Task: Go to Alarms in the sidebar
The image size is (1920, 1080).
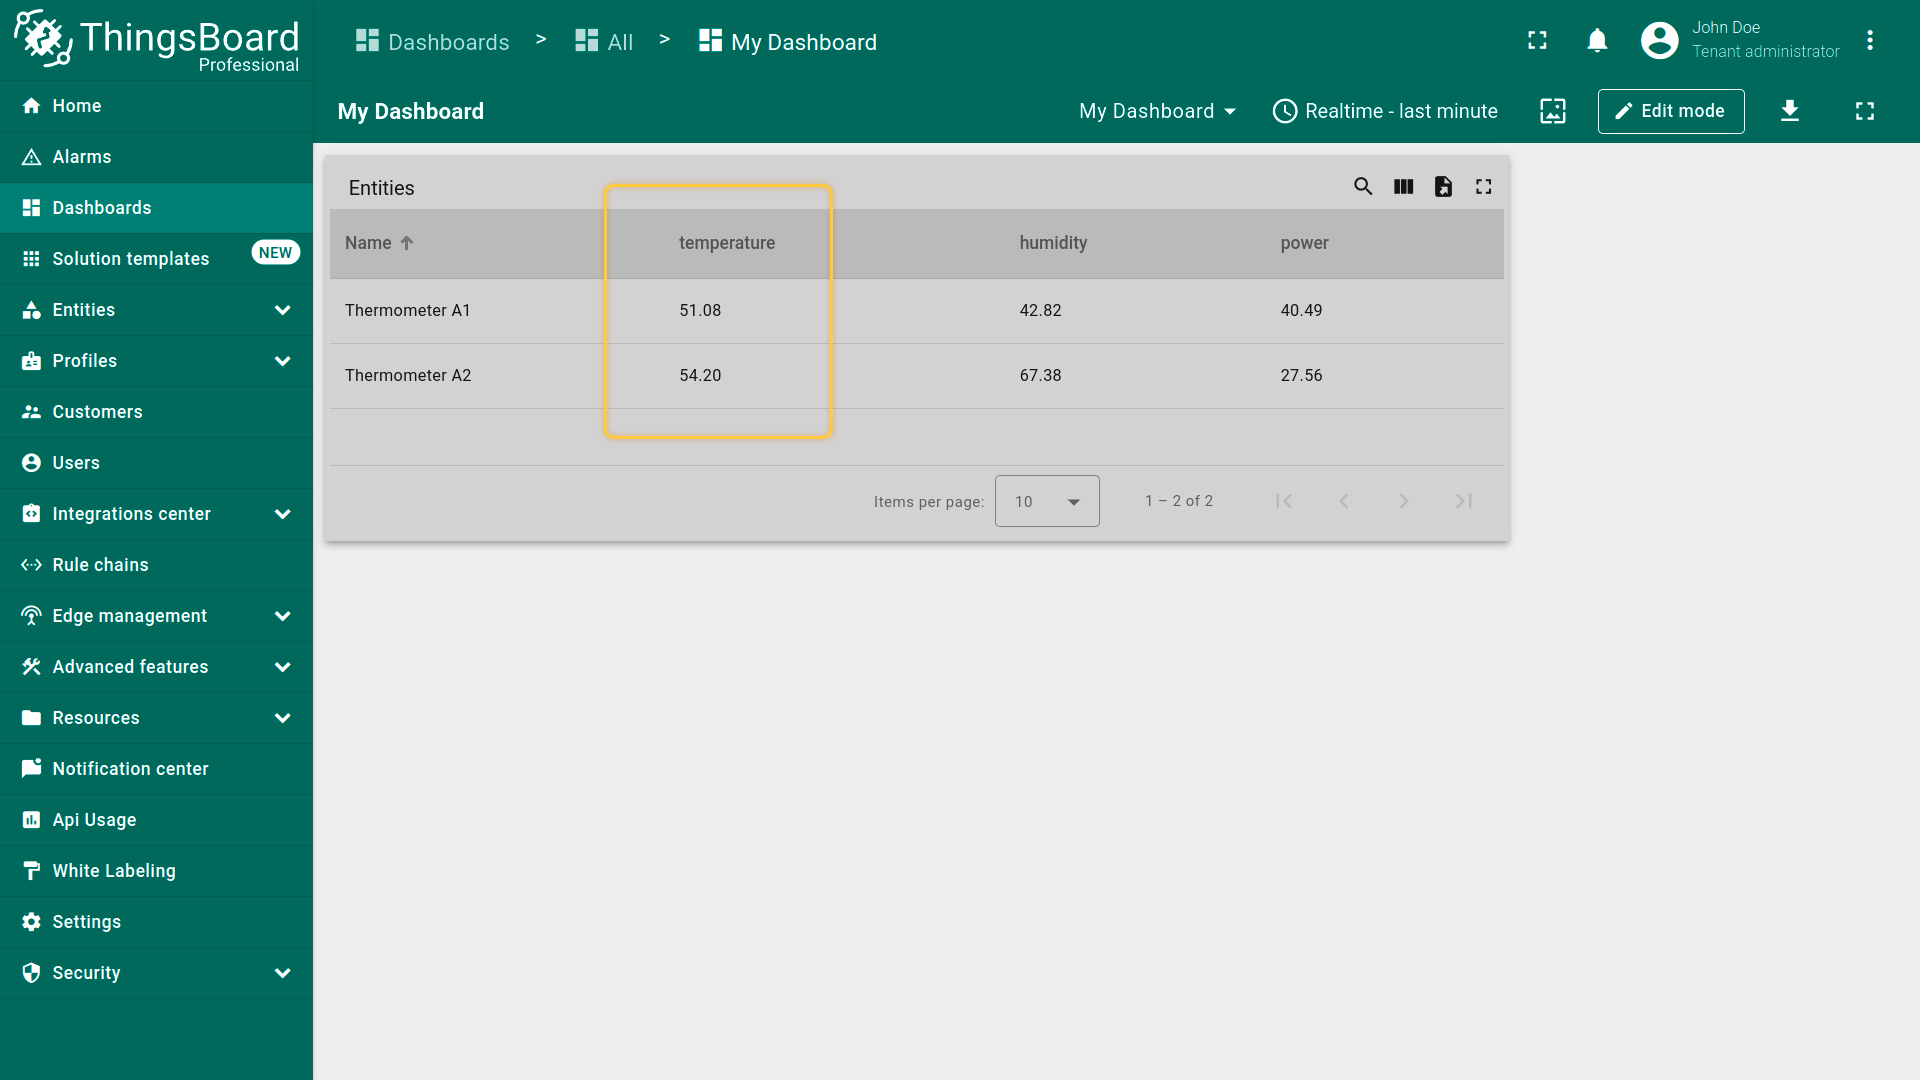Action: (x=82, y=157)
